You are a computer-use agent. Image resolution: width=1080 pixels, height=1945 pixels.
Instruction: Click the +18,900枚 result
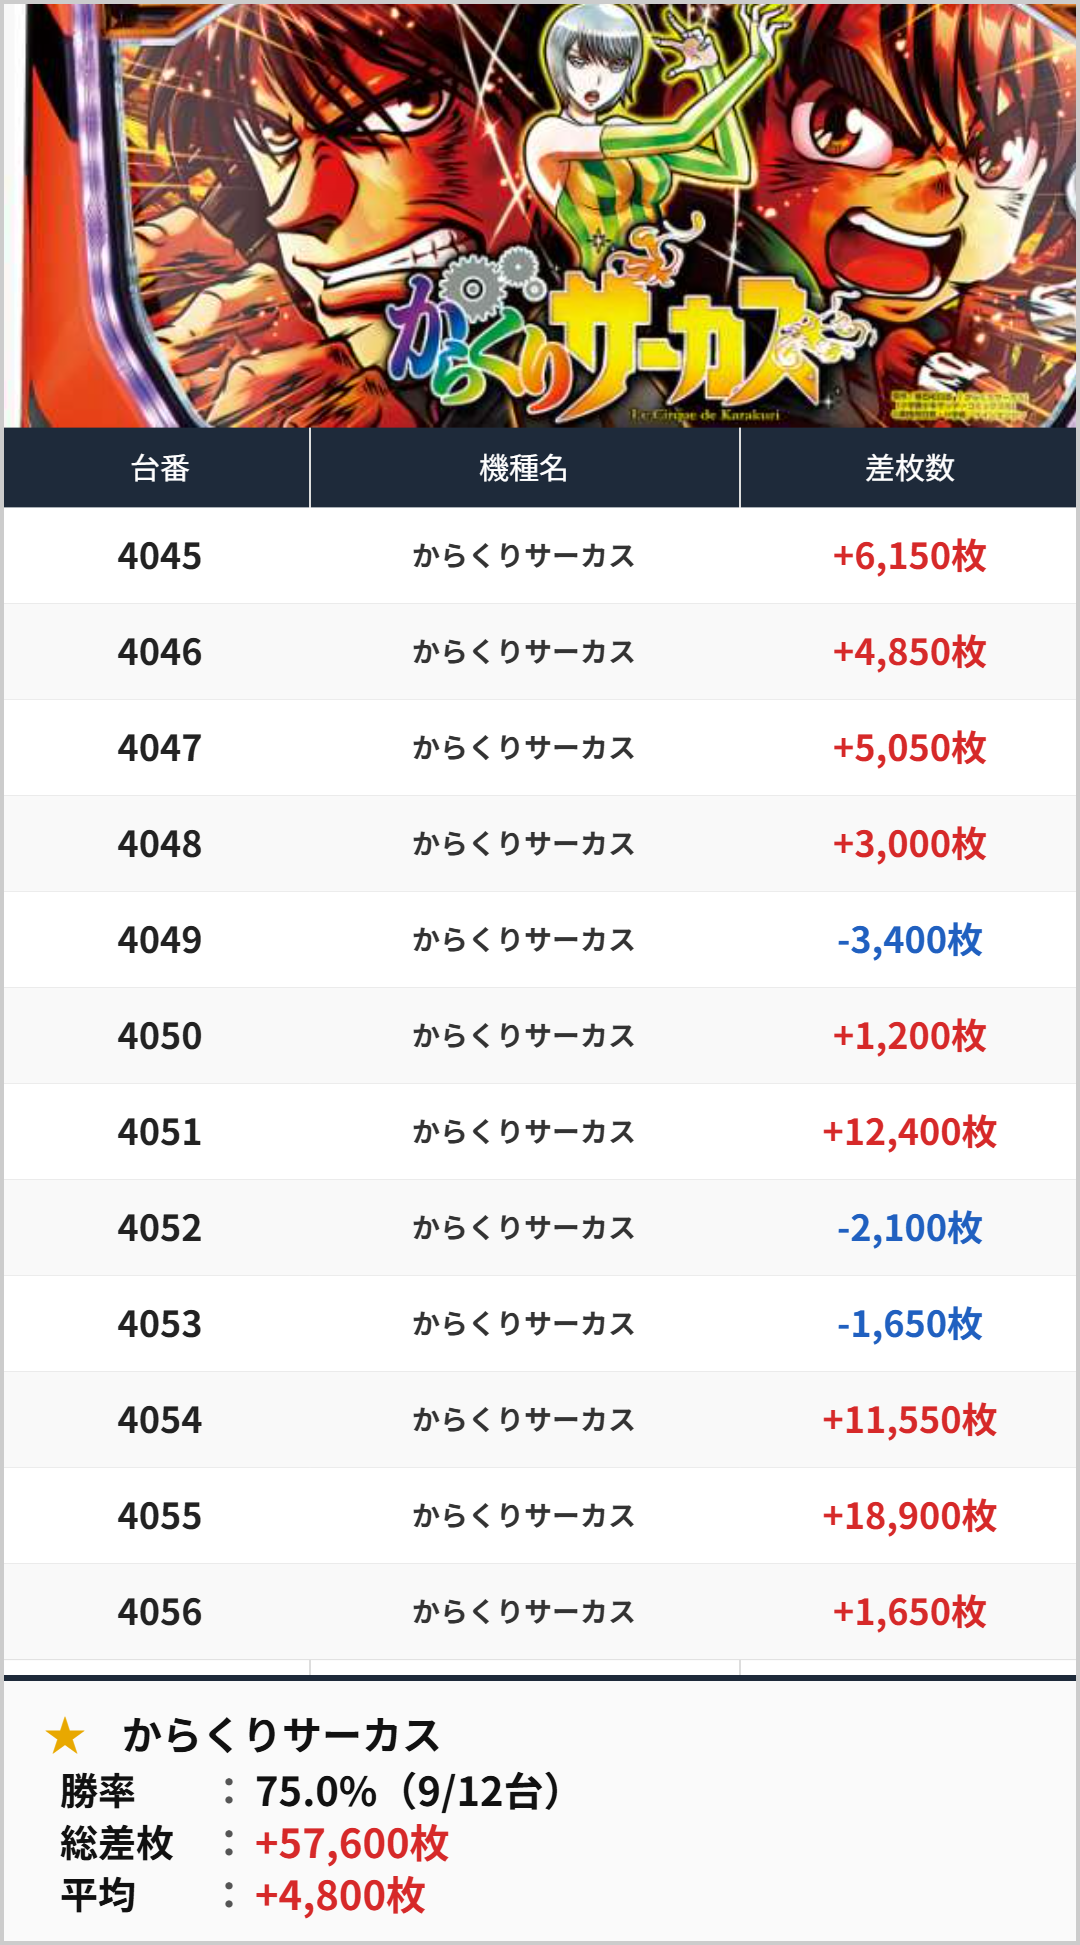(909, 1516)
